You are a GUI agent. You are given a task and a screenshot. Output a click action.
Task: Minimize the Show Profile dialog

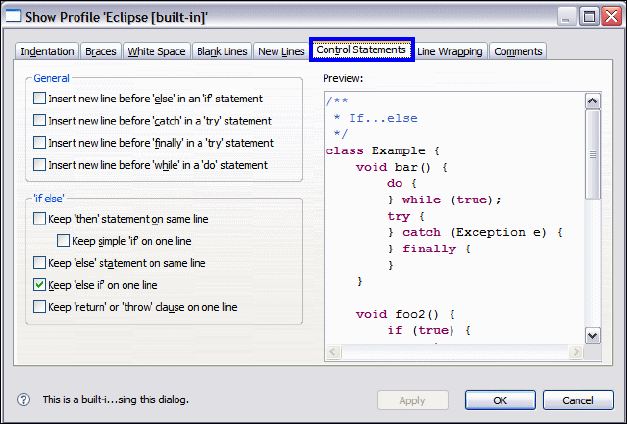565,17
